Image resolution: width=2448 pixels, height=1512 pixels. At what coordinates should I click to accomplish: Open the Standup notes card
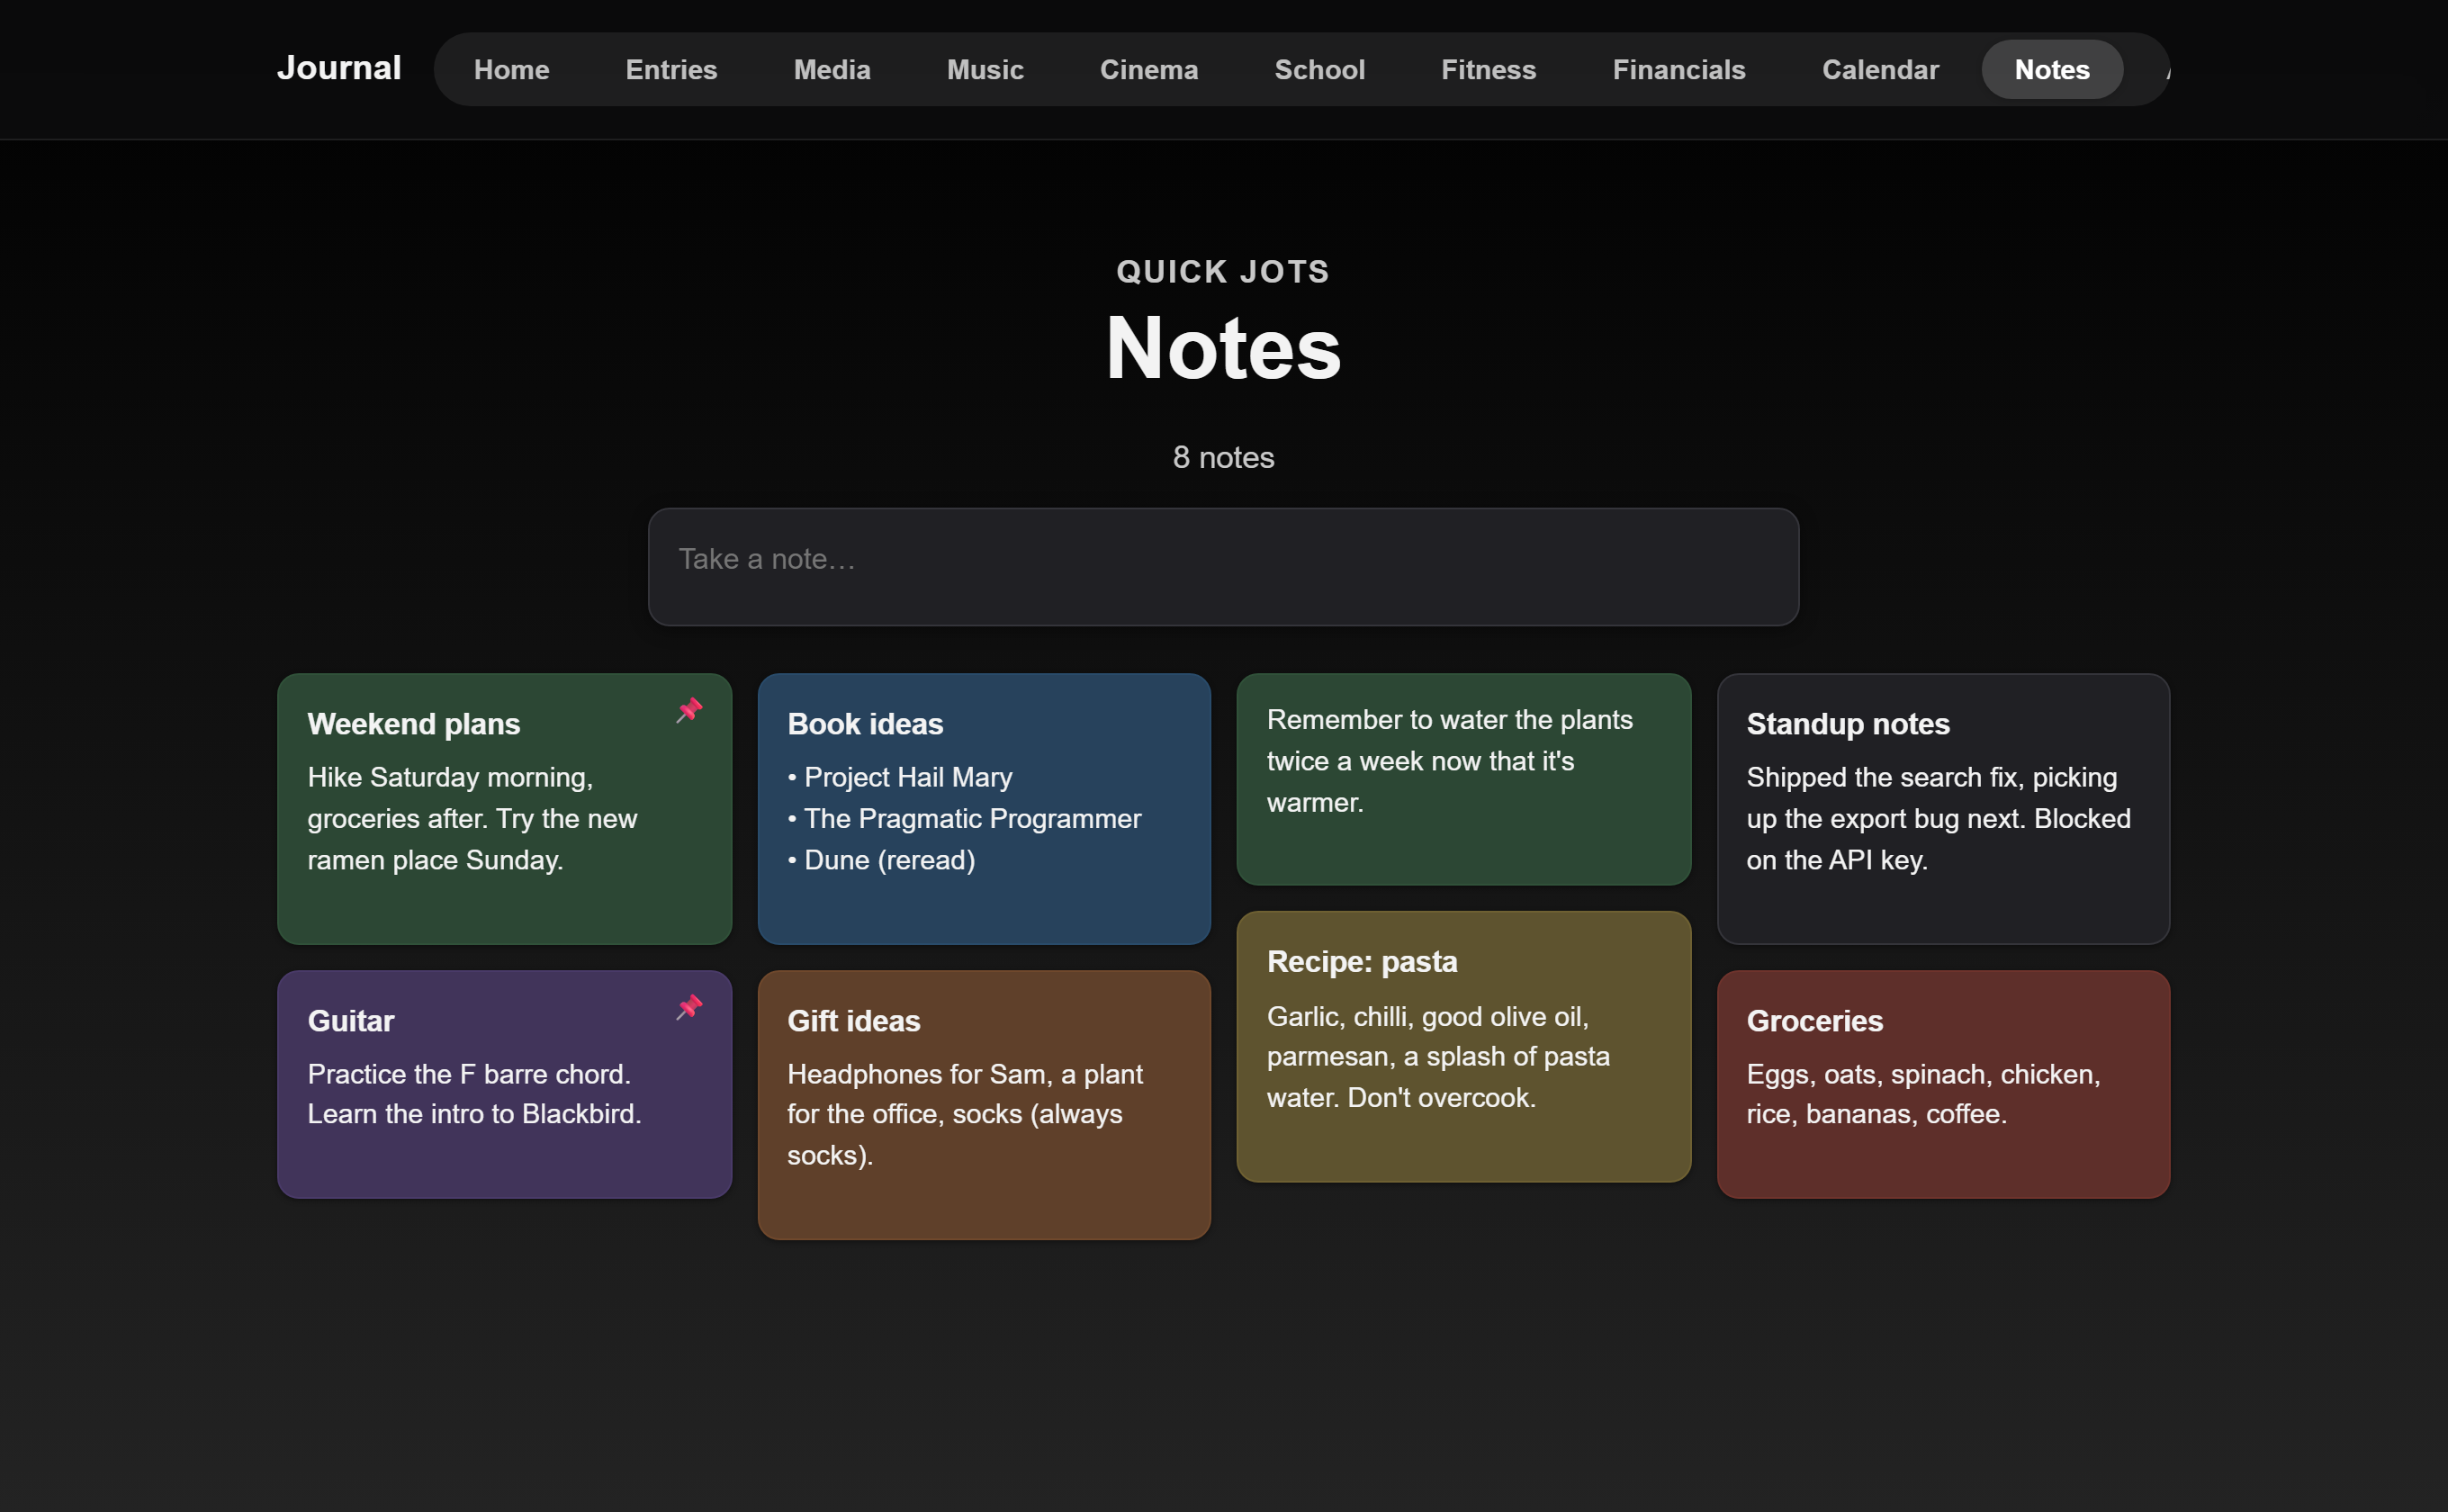click(x=1943, y=809)
